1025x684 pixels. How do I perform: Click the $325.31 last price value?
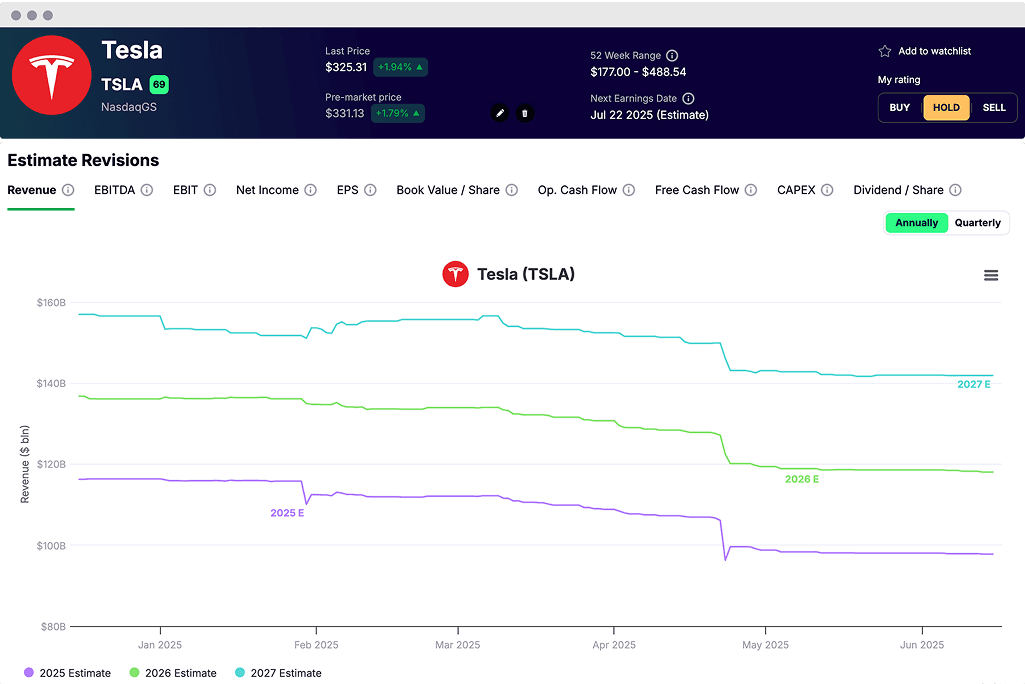346,67
